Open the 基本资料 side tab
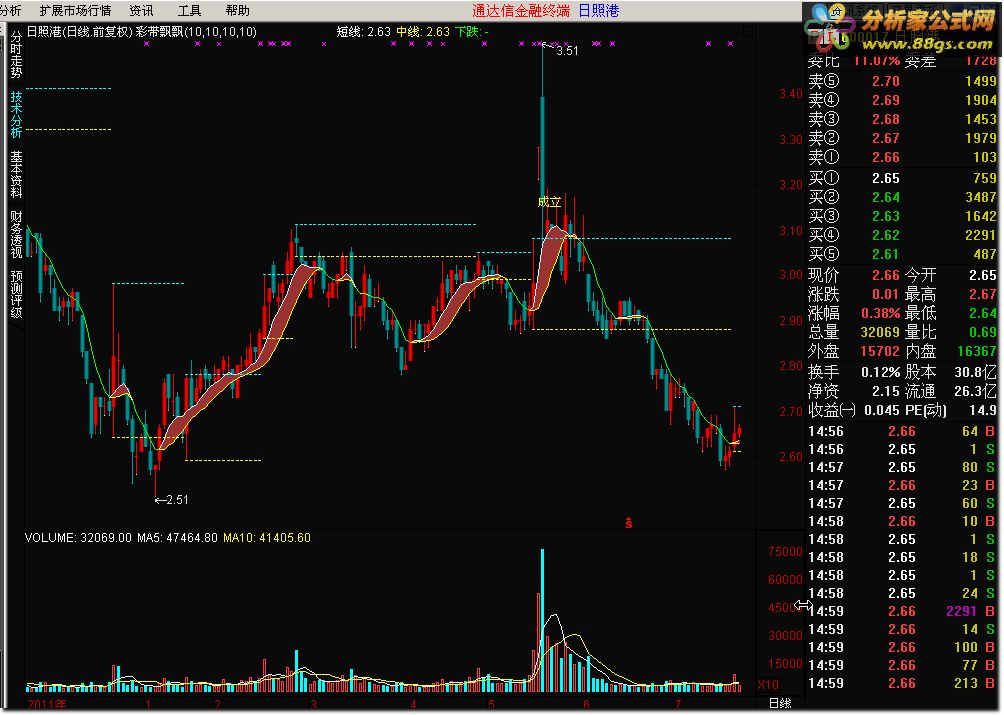Screen dimensions: 1004x715 tap(16, 174)
